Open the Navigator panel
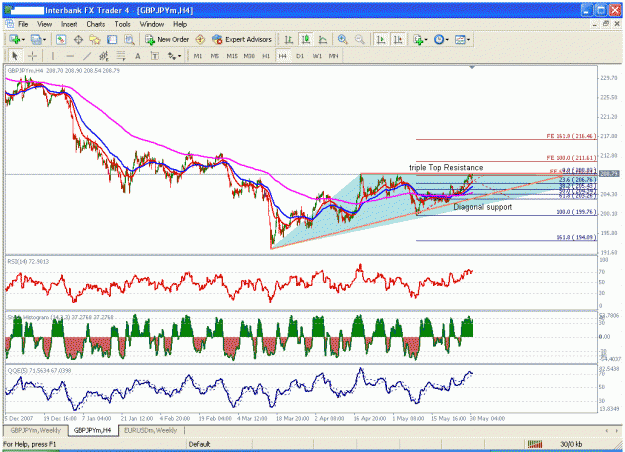Screen dimensions: 625x452 (x=95, y=39)
